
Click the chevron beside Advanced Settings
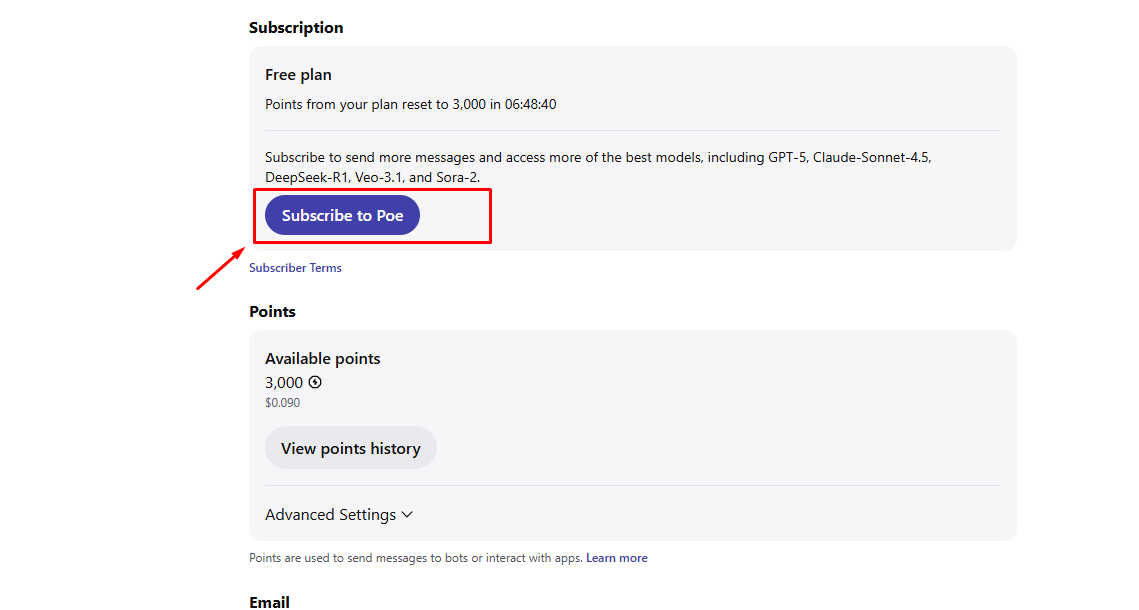407,515
